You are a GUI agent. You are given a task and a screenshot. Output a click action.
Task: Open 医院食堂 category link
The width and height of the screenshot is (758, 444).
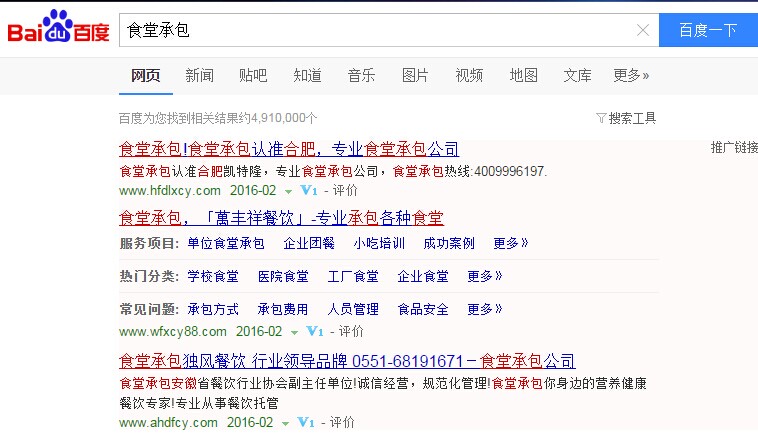tap(283, 276)
